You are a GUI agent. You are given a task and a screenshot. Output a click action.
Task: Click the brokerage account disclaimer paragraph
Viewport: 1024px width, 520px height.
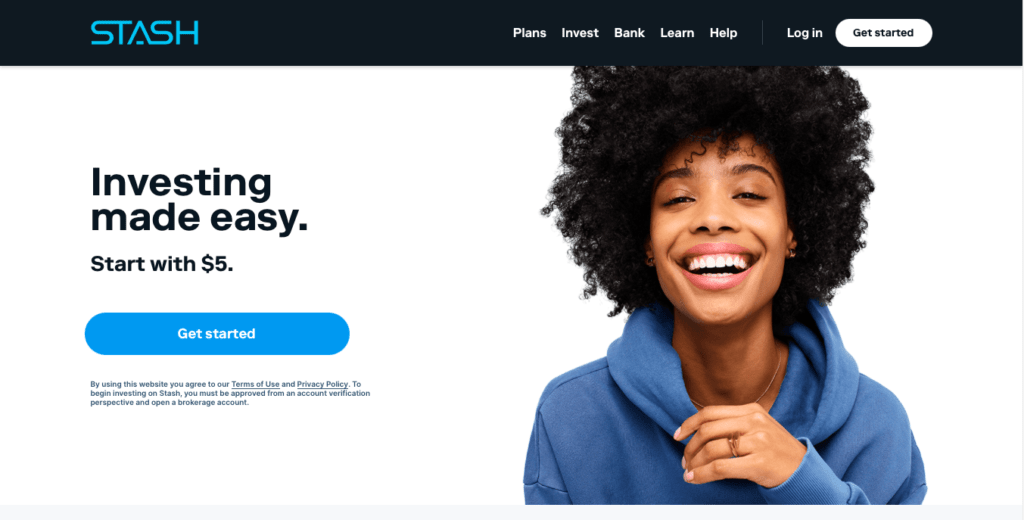click(x=230, y=393)
